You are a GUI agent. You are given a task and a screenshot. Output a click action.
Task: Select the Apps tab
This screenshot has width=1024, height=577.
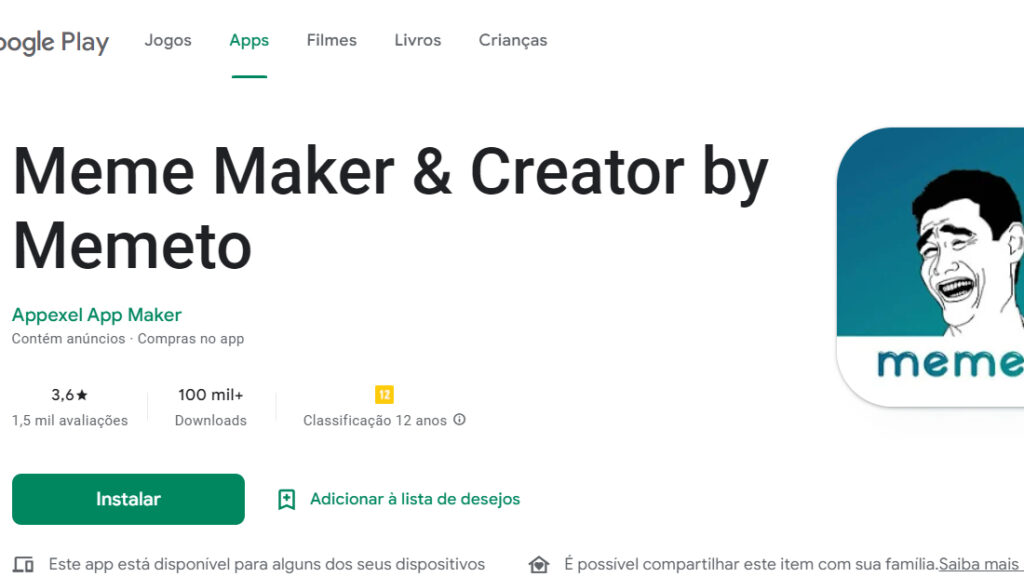point(249,41)
